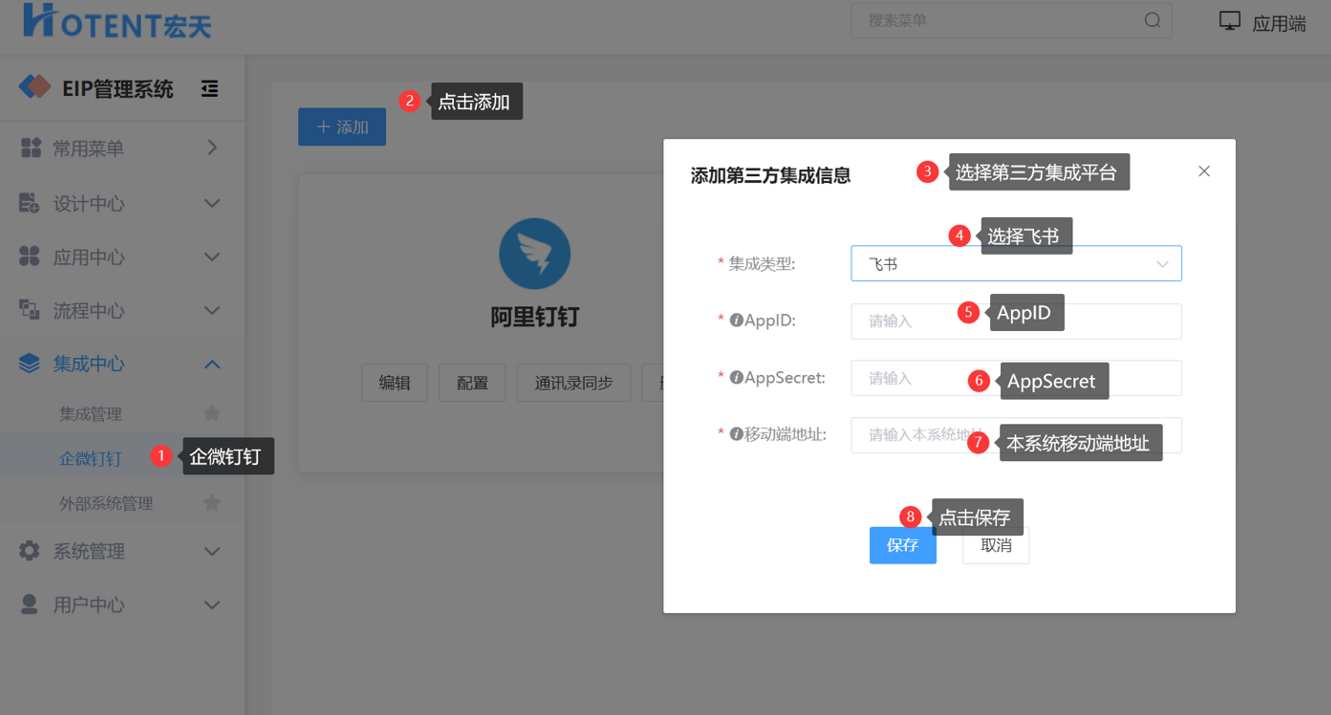Image resolution: width=1331 pixels, height=715 pixels.
Task: Click the EIP管理系统 title text
Action: [x=118, y=89]
